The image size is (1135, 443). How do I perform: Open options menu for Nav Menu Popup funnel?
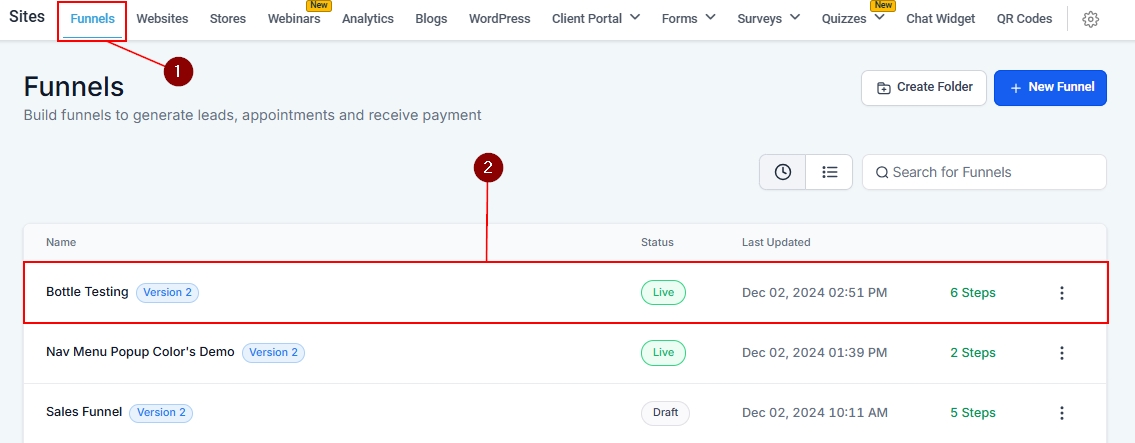point(1062,353)
